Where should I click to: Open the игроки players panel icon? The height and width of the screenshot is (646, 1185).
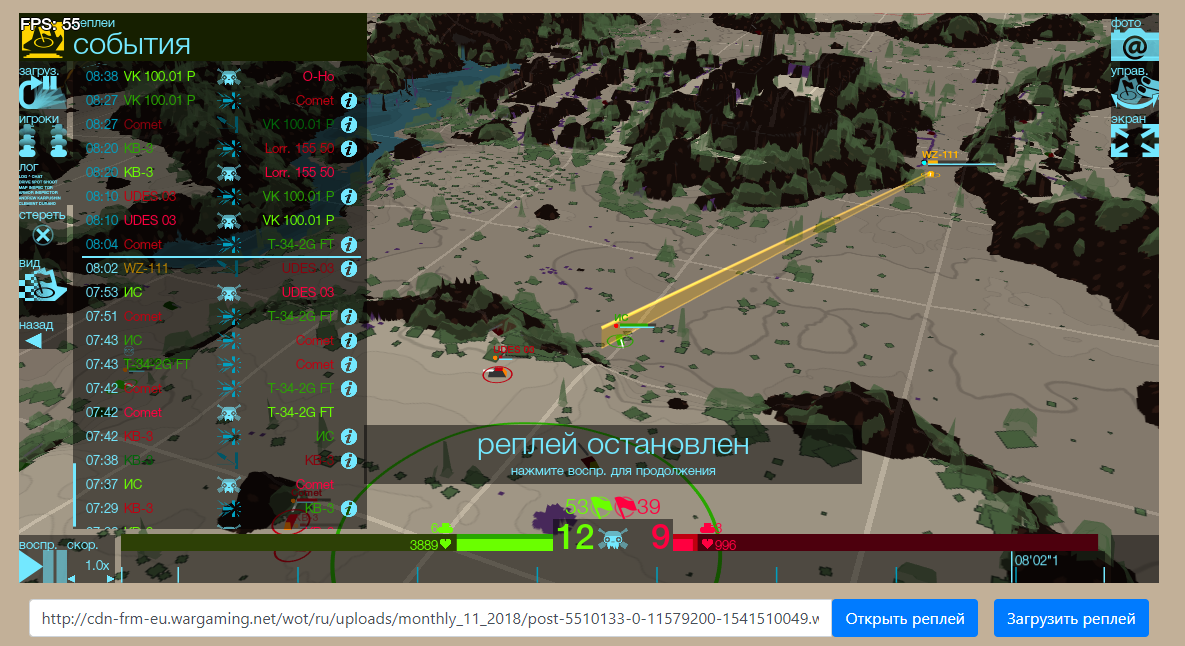coord(42,141)
